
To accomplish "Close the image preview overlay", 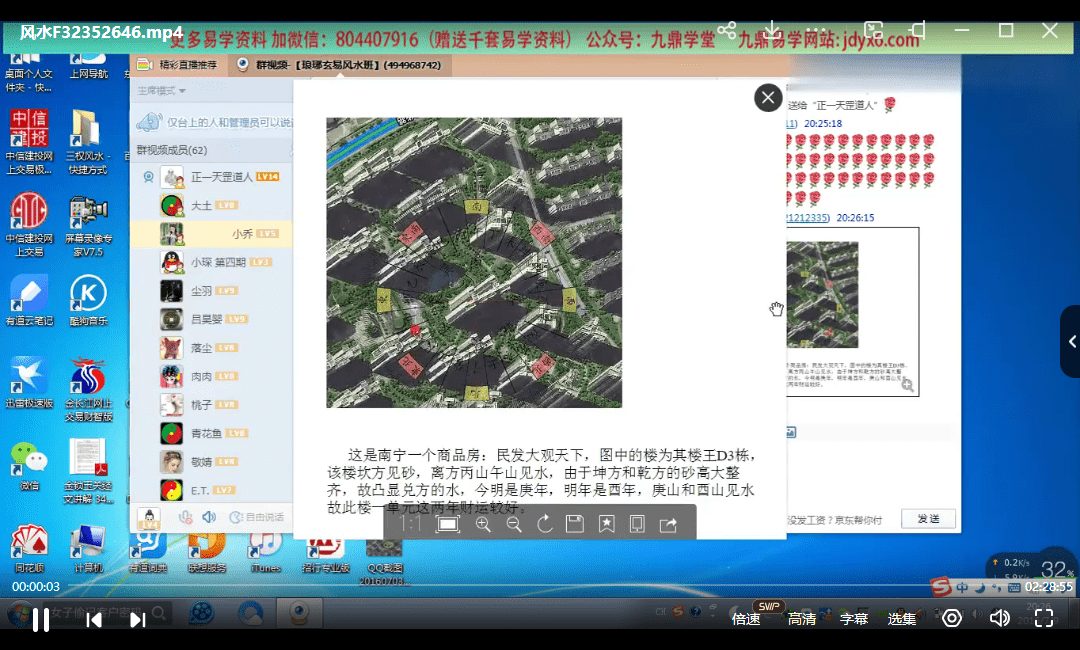I will pyautogui.click(x=768, y=97).
